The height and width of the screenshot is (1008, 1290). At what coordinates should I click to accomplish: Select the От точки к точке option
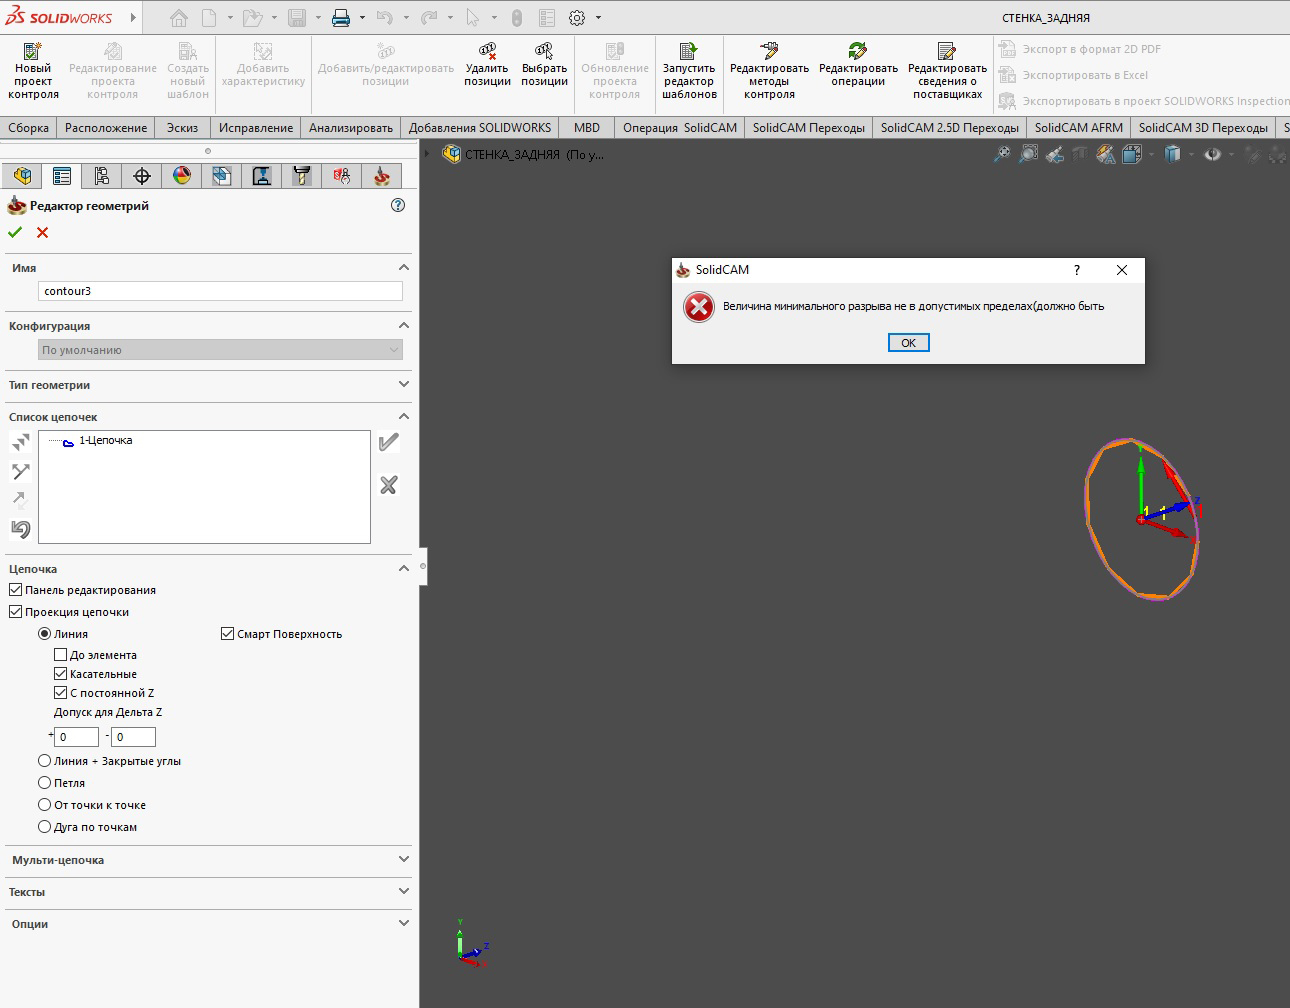coord(44,805)
